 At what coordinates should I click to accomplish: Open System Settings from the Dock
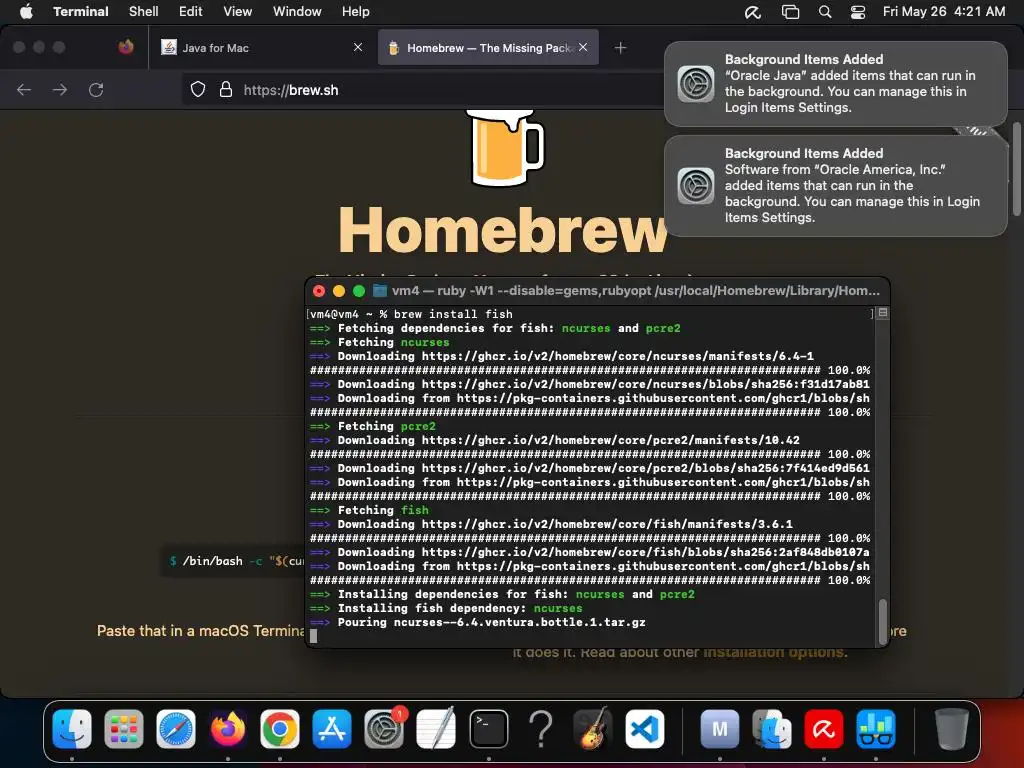tap(384, 729)
